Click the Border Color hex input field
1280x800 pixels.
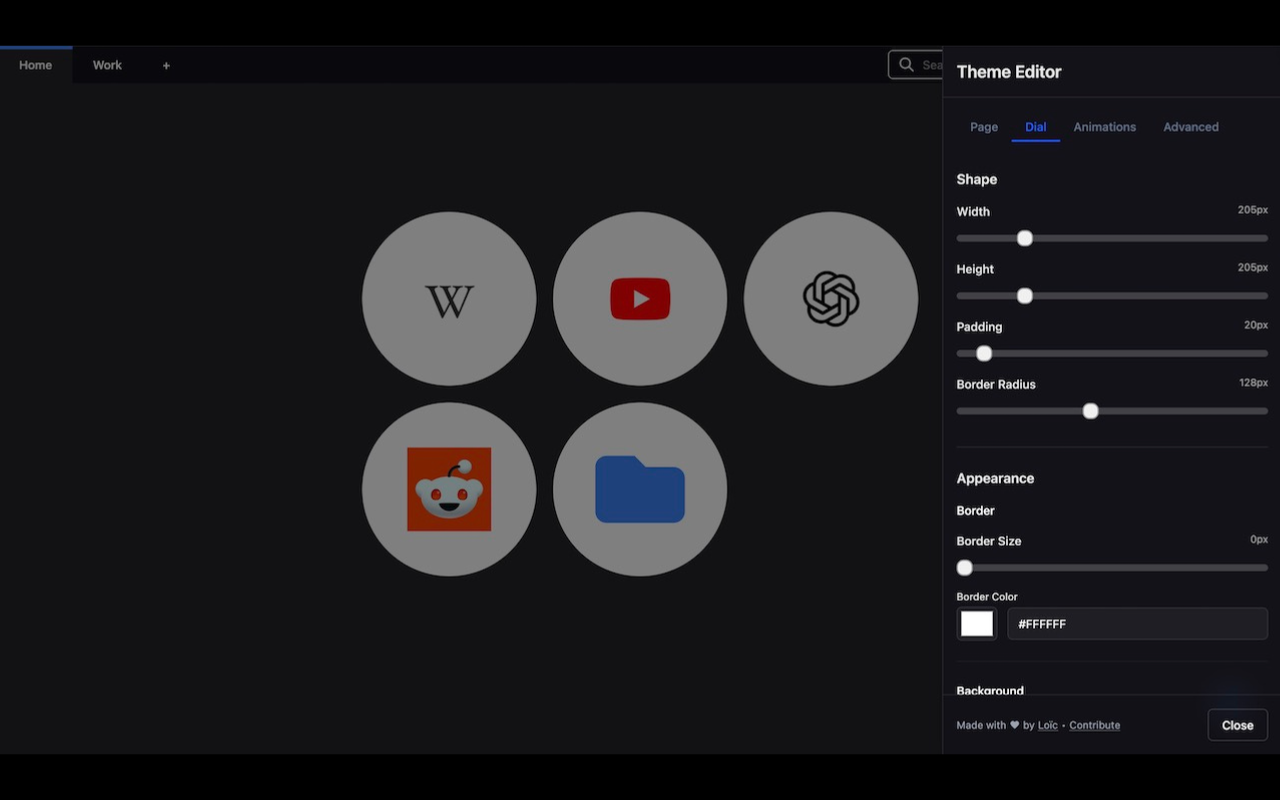[1137, 624]
